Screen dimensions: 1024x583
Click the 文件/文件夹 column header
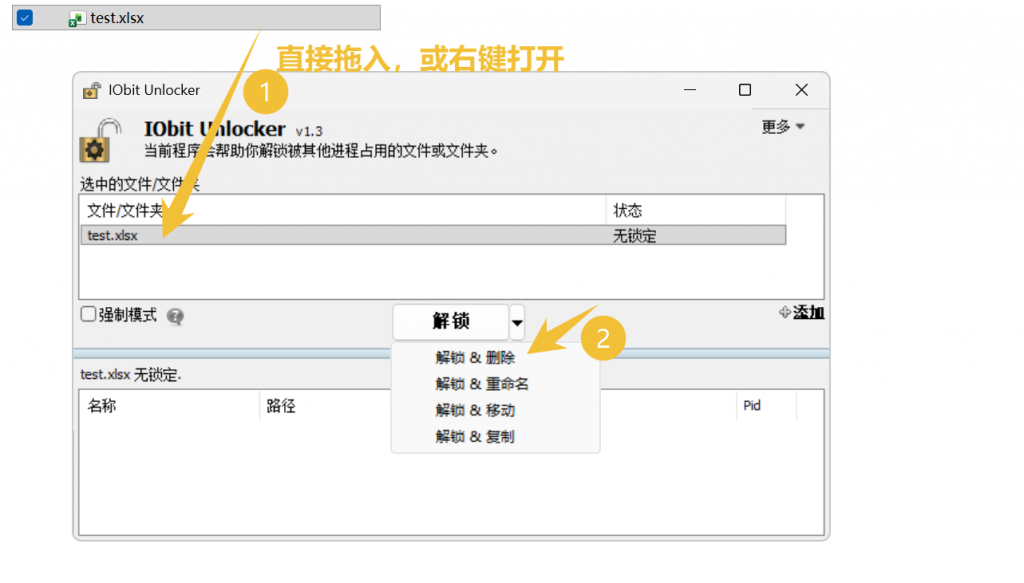click(344, 211)
